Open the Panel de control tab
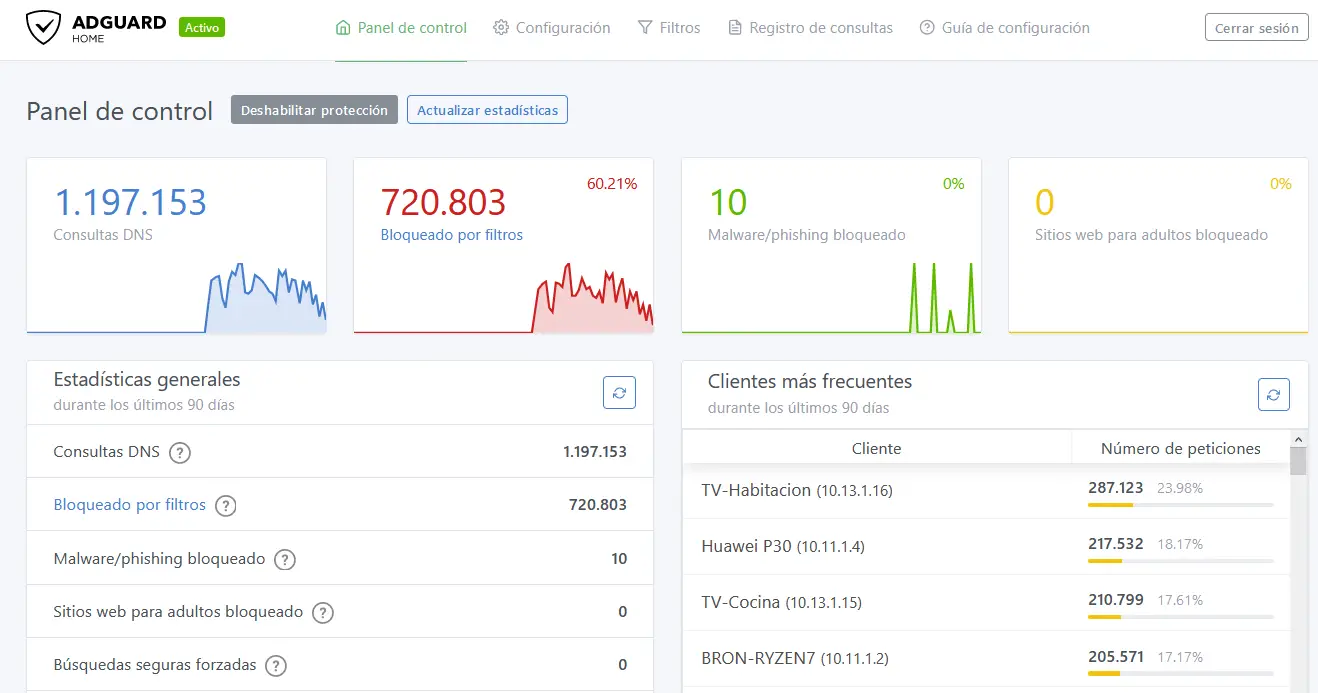 tap(401, 28)
